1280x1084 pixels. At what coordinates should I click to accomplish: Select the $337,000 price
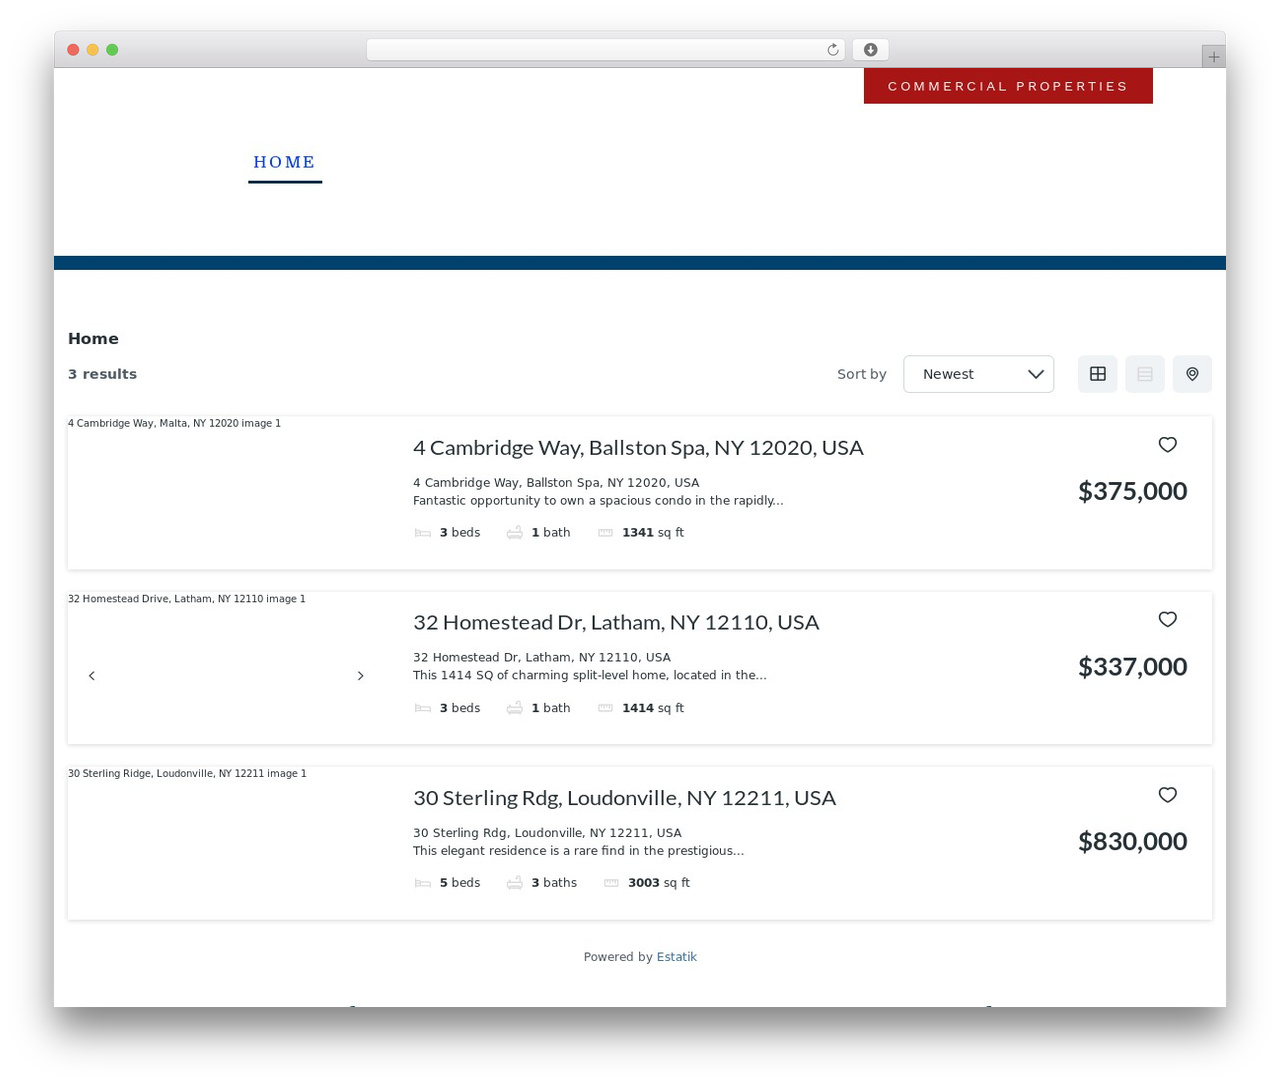pos(1132,666)
